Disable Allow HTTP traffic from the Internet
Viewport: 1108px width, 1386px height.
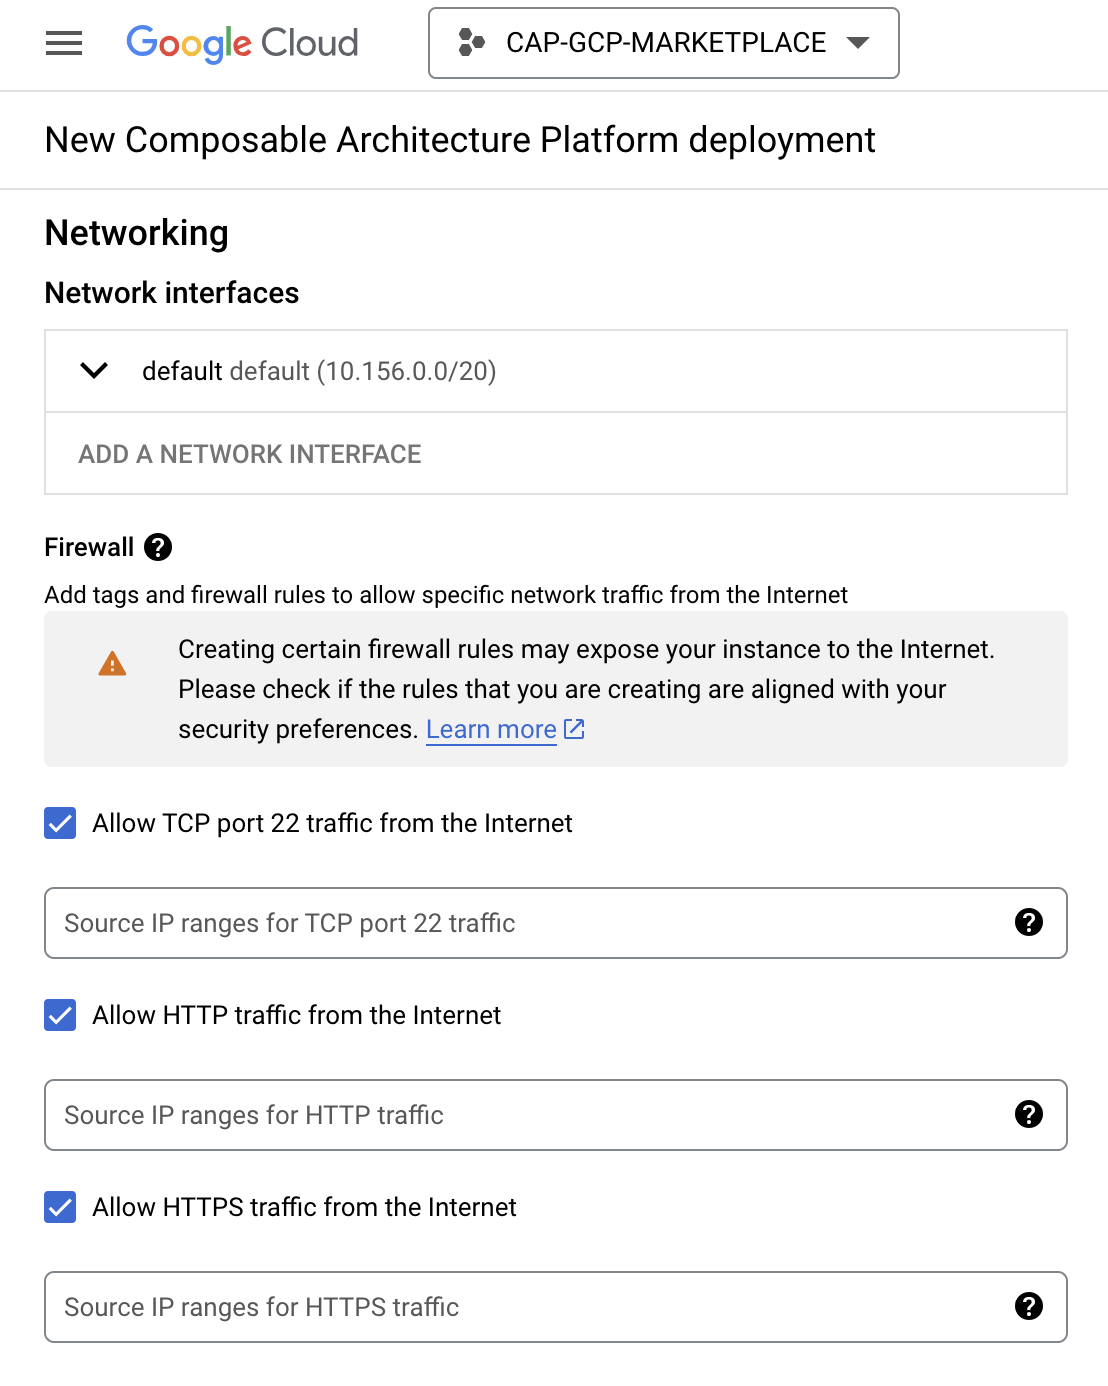60,1015
